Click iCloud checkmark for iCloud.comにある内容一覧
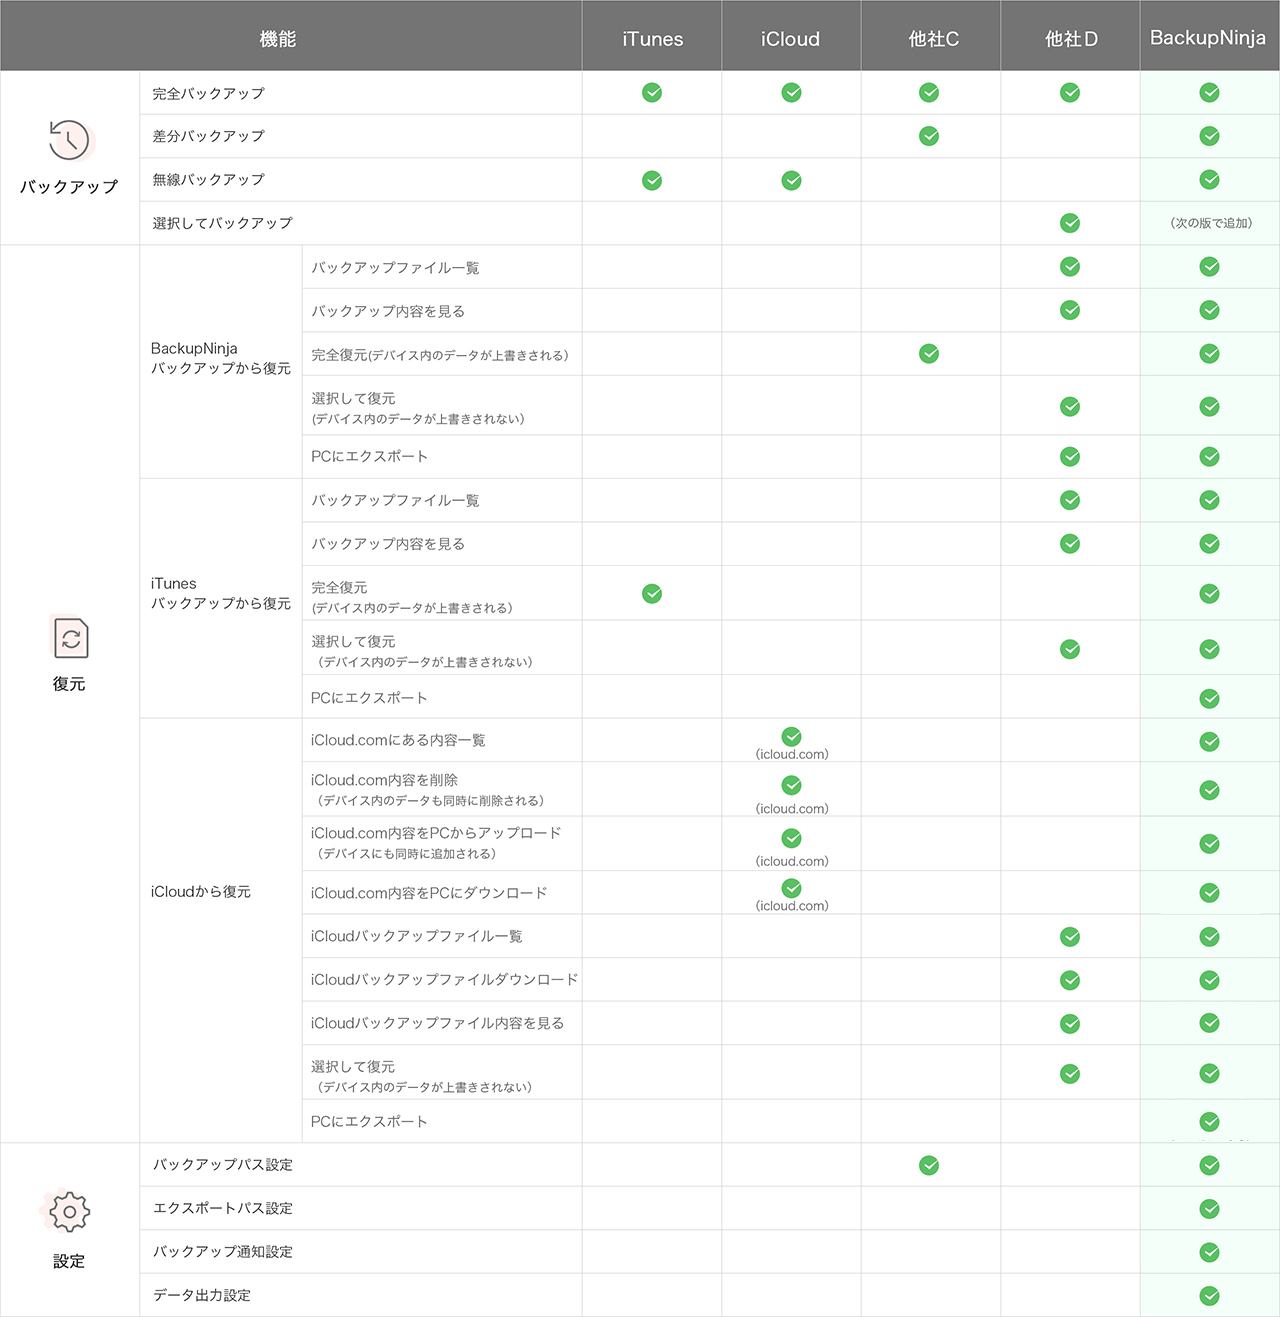The height and width of the screenshot is (1317, 1280). tap(791, 736)
